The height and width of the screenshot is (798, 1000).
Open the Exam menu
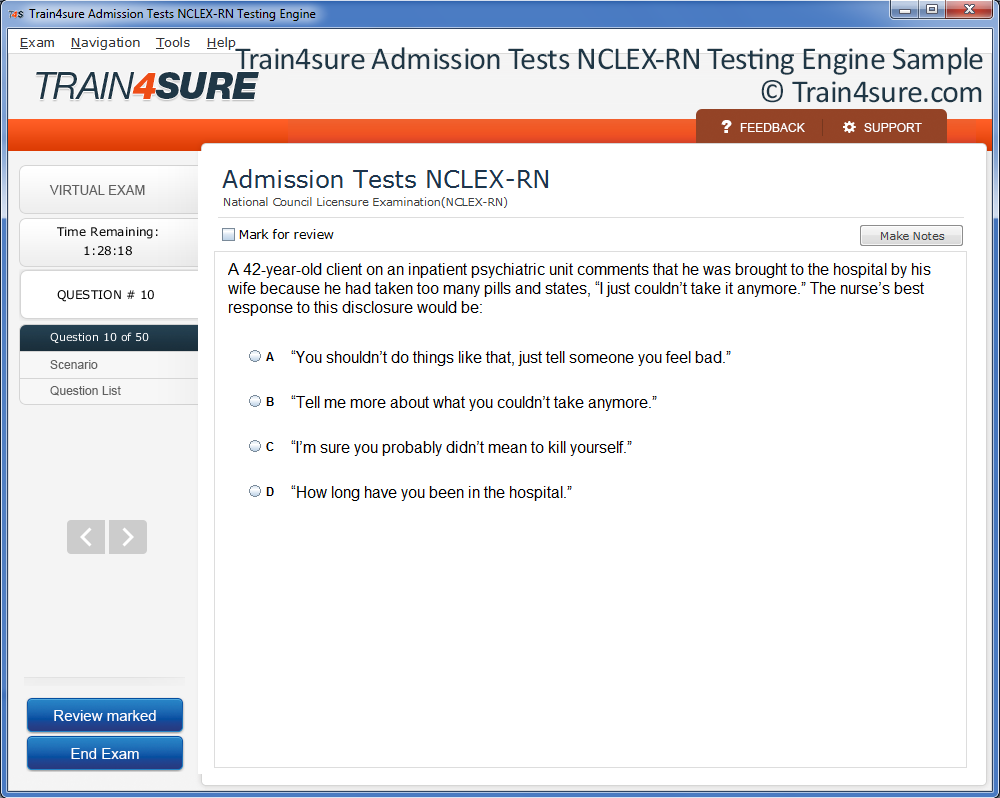tap(37, 43)
